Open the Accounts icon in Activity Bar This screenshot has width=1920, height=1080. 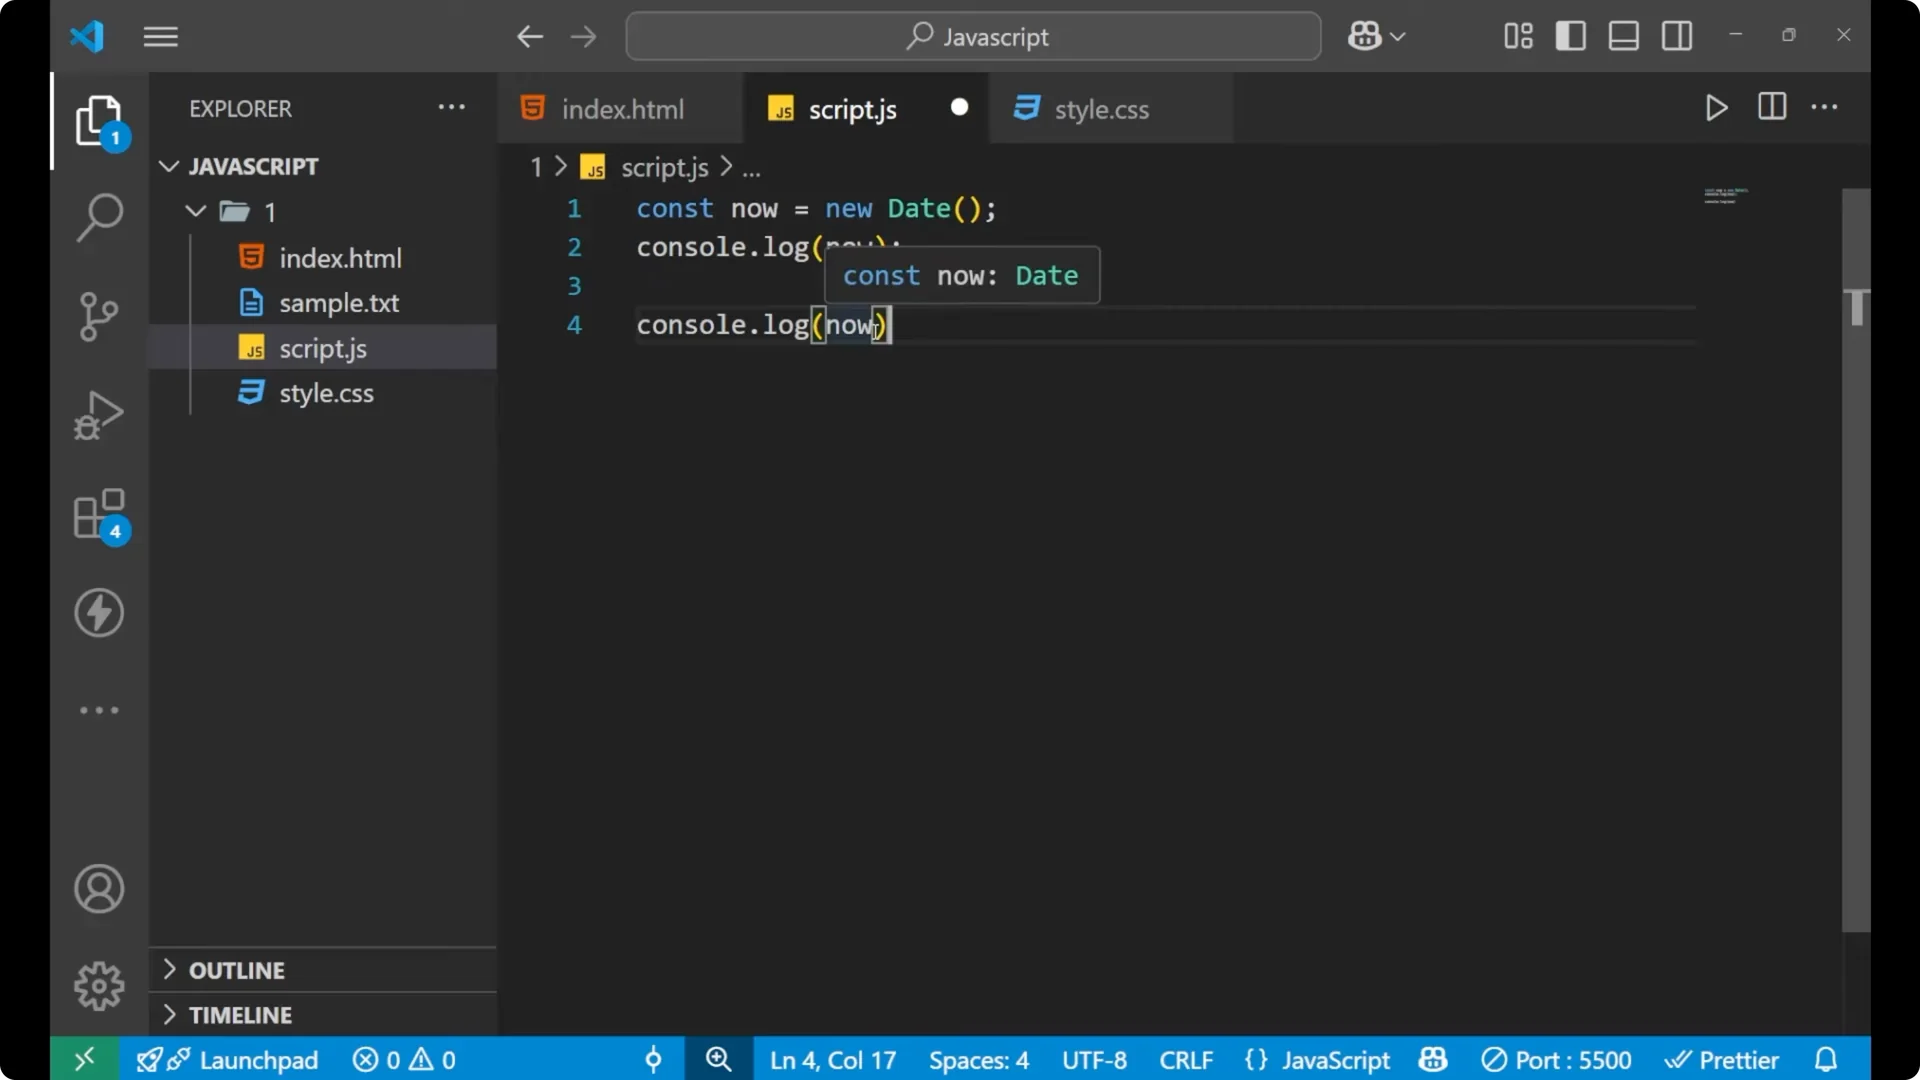(x=98, y=889)
